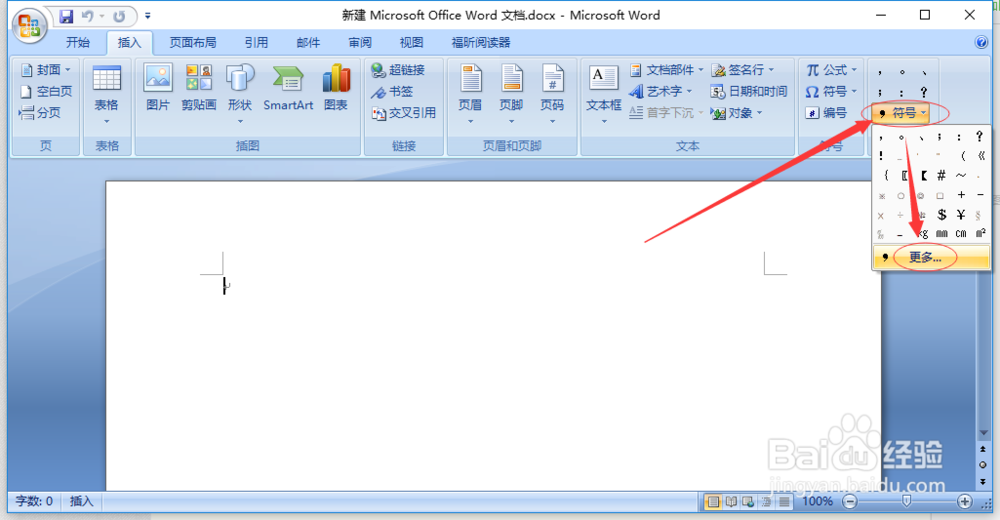Insert the mm unit symbol
The height and width of the screenshot is (520, 1000).
pyautogui.click(x=941, y=234)
